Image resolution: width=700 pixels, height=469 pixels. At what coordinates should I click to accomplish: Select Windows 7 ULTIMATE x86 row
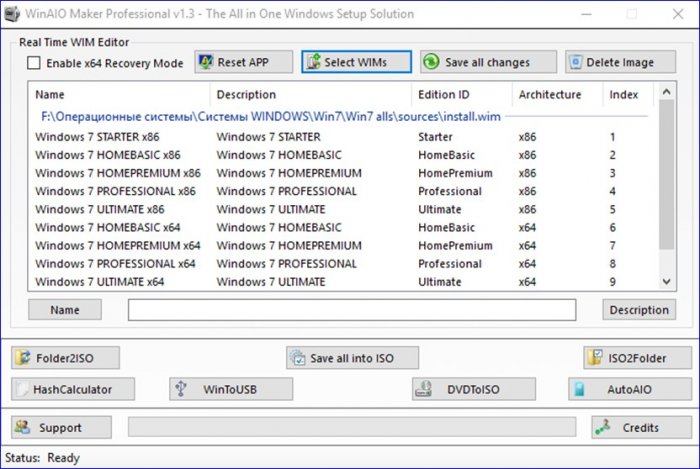pos(100,209)
